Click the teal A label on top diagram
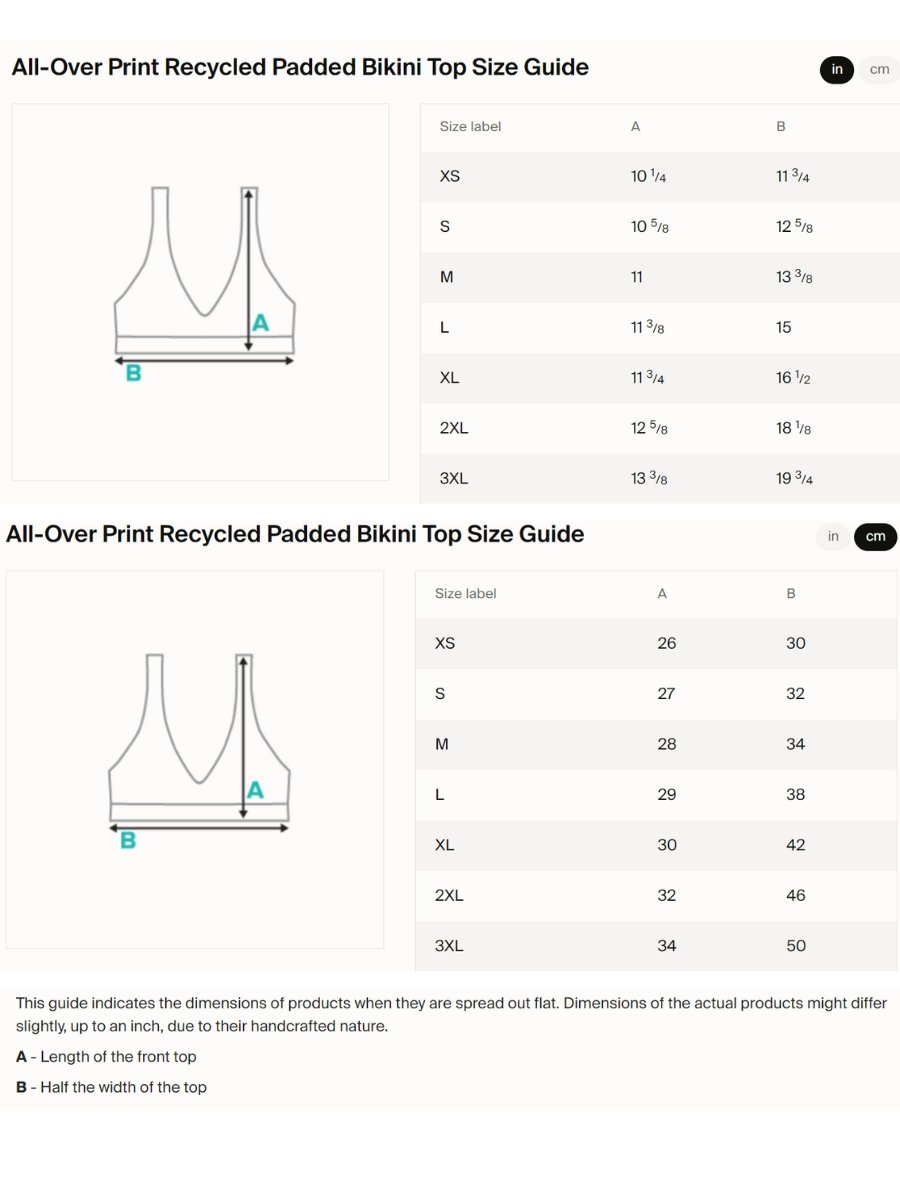 (x=261, y=323)
